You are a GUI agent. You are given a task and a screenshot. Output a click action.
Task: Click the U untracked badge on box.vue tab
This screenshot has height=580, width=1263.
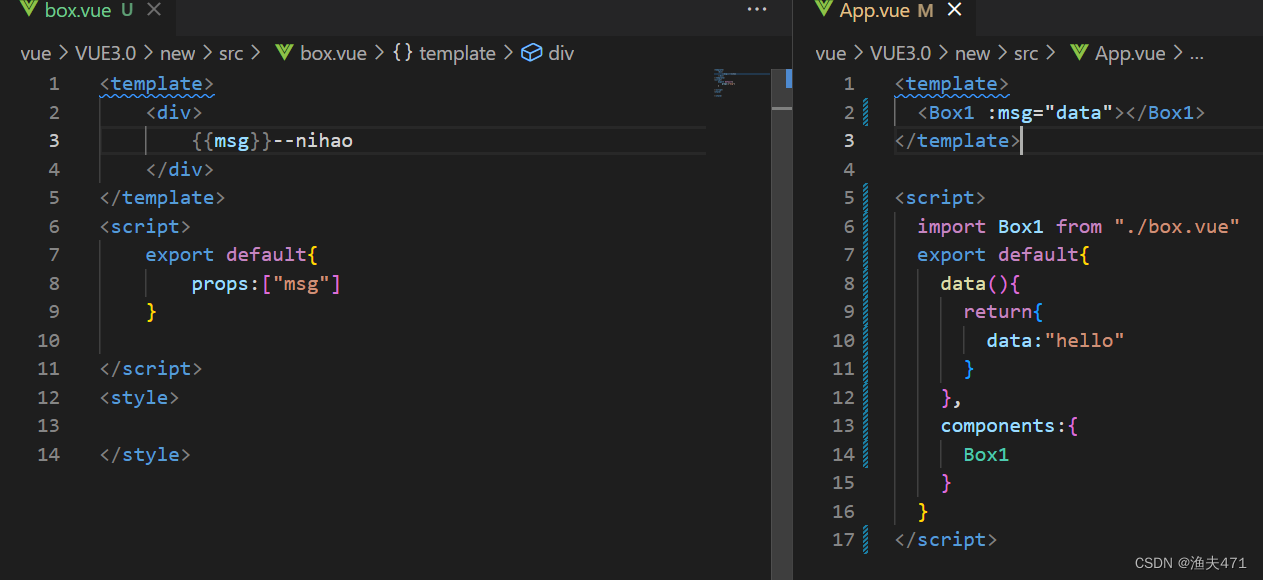126,11
